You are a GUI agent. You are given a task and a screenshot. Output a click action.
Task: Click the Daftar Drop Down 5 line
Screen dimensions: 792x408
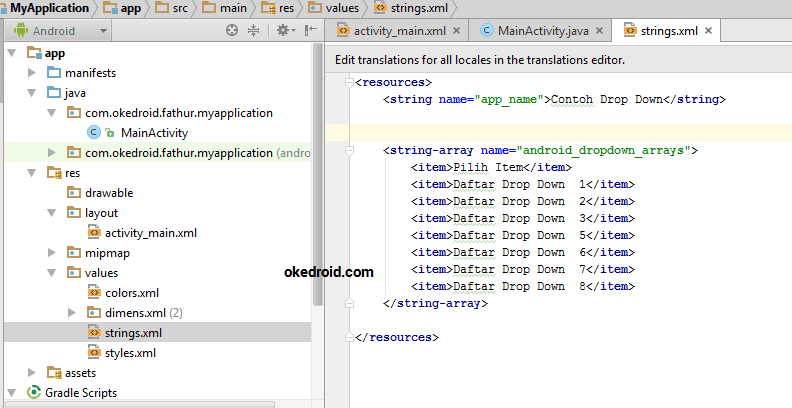click(x=523, y=235)
